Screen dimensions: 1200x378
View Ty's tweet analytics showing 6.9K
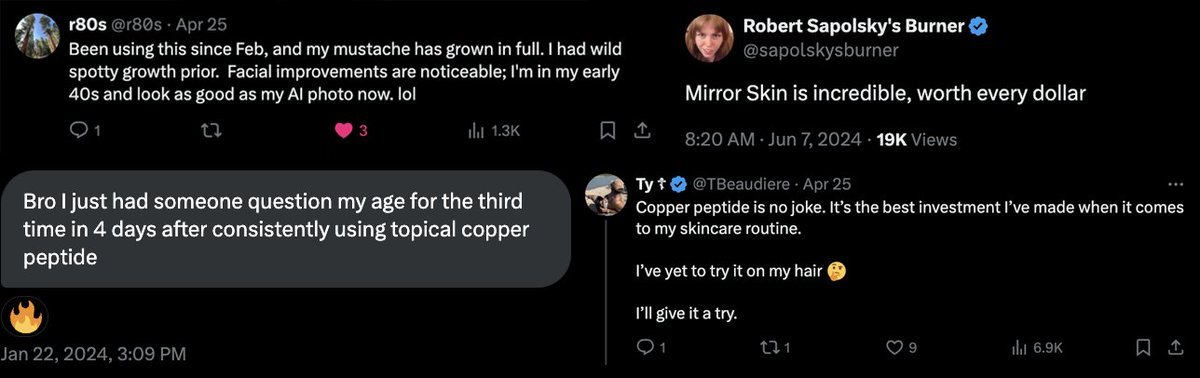(1037, 347)
